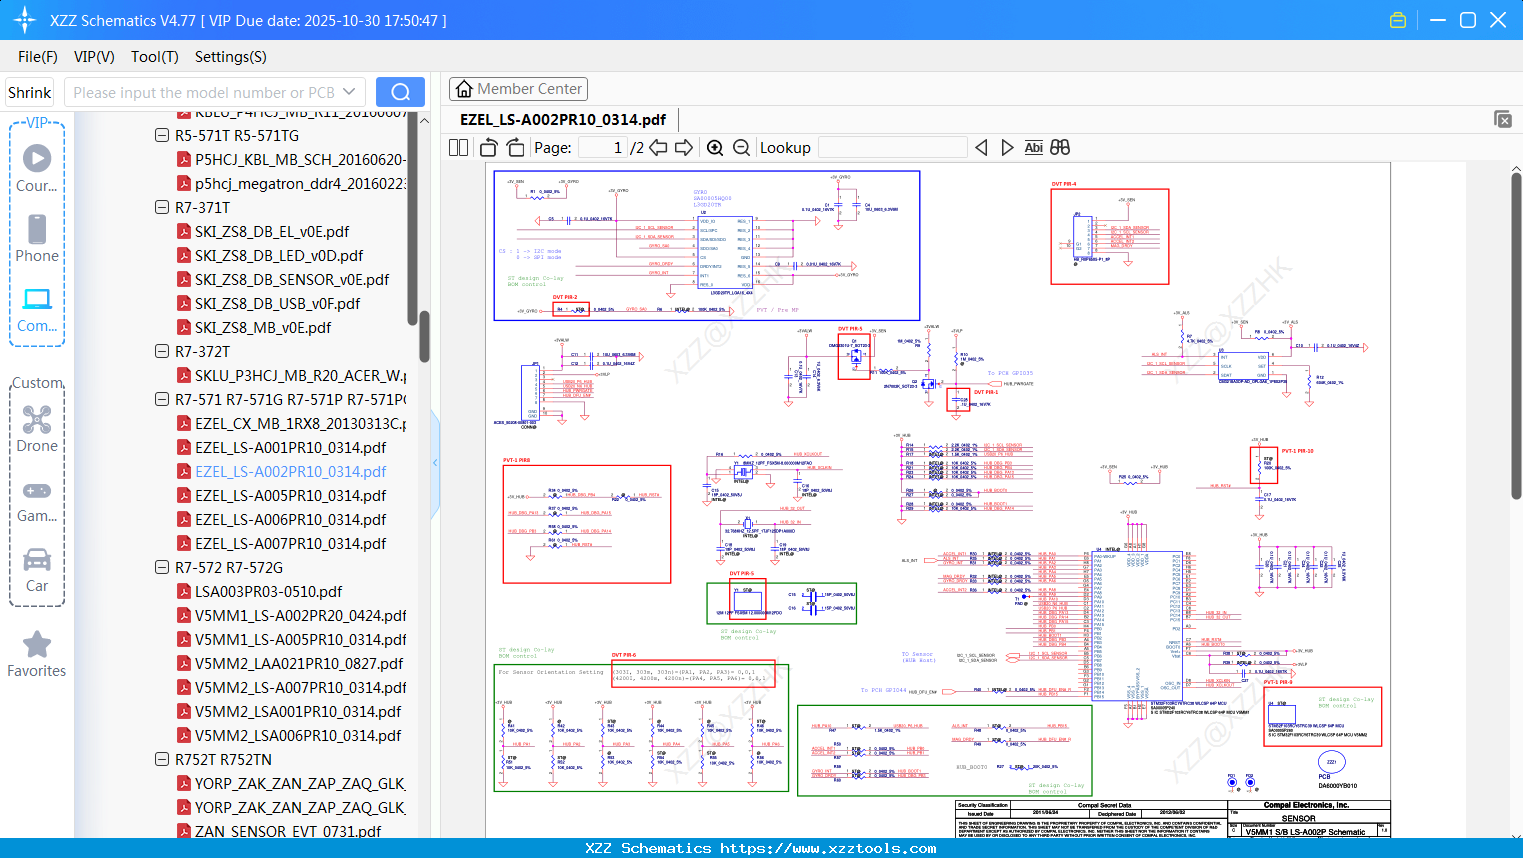Toggle the Abi whole-word match option
Viewport: 1523px width, 858px height.
coord(1033,148)
